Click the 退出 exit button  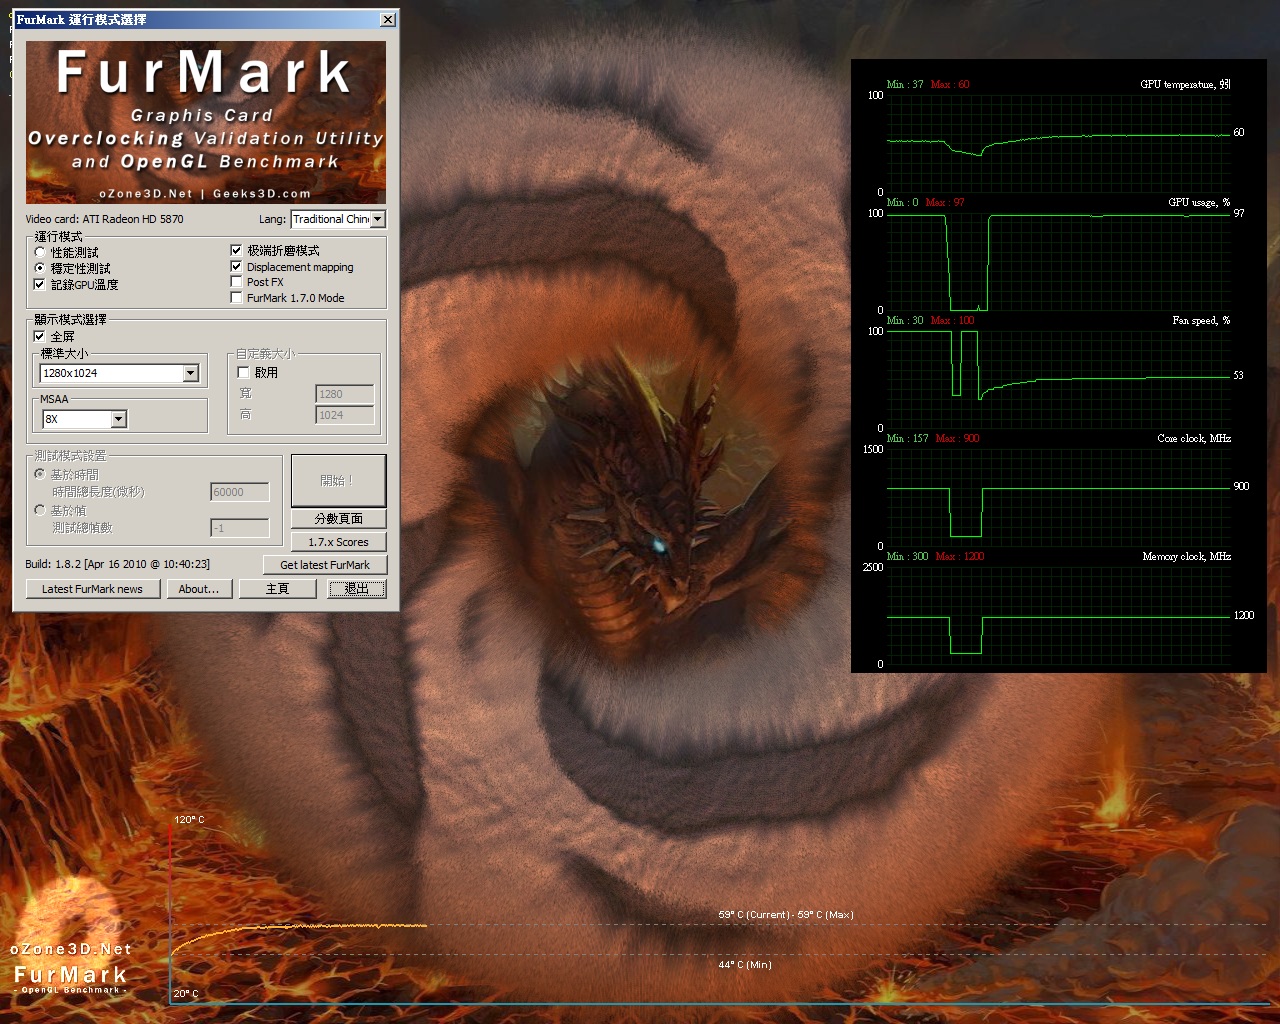click(357, 589)
